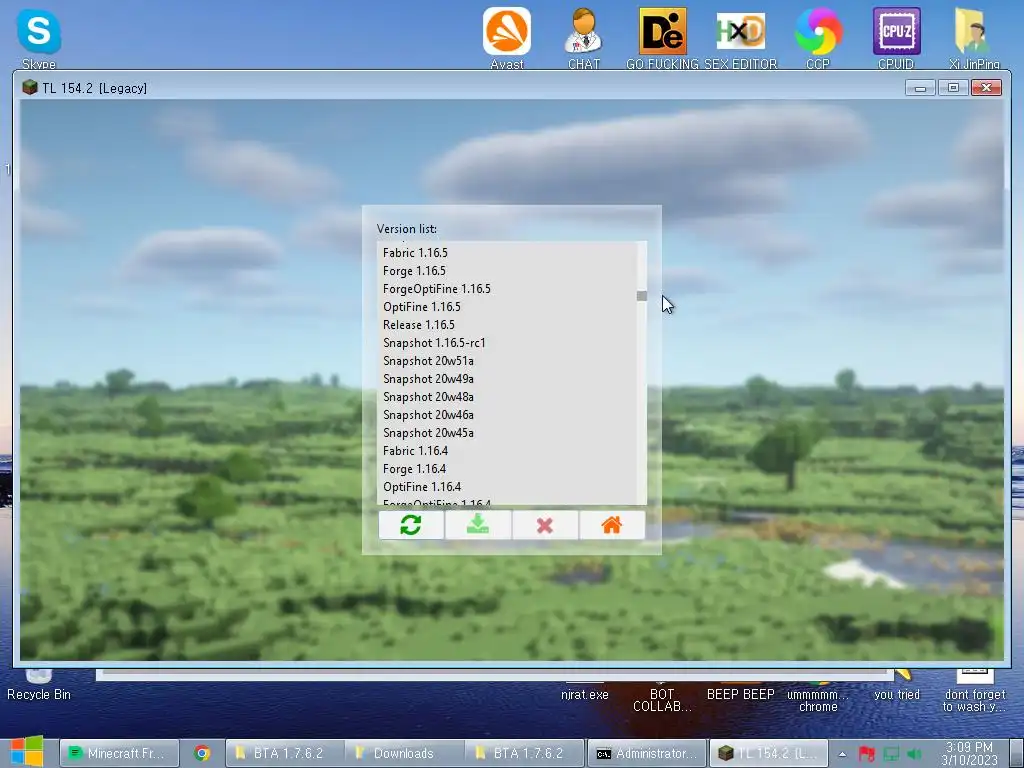Select Snapshot 20w48a entry
The width and height of the screenshot is (1024, 768).
click(507, 396)
